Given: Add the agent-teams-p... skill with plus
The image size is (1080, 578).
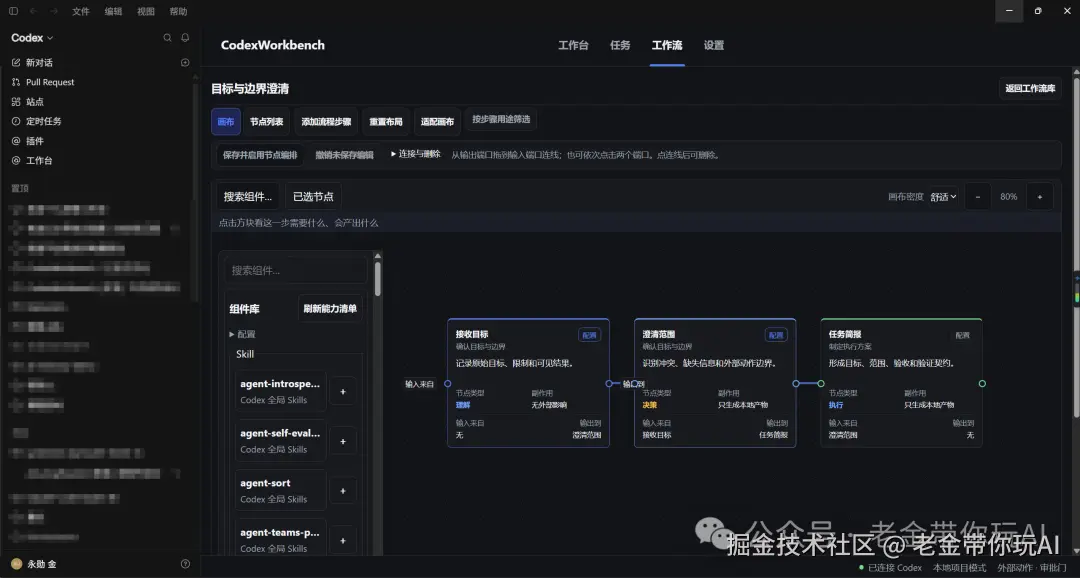Looking at the screenshot, I should click(x=343, y=541).
